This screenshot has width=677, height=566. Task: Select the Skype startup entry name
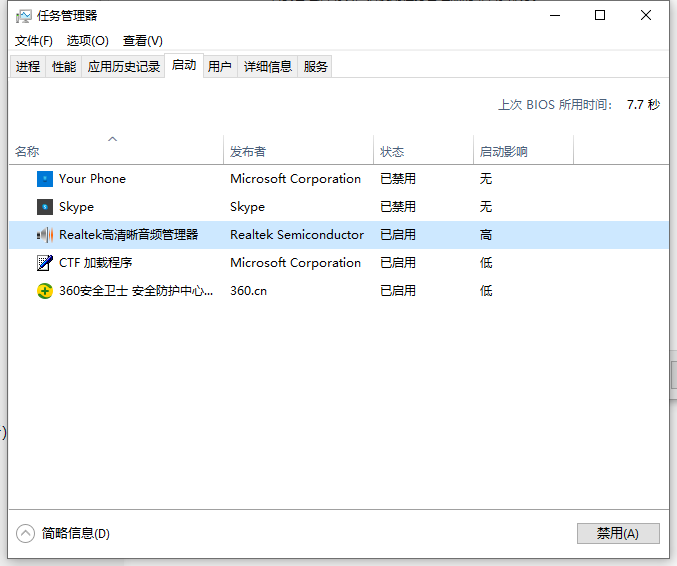tap(76, 207)
